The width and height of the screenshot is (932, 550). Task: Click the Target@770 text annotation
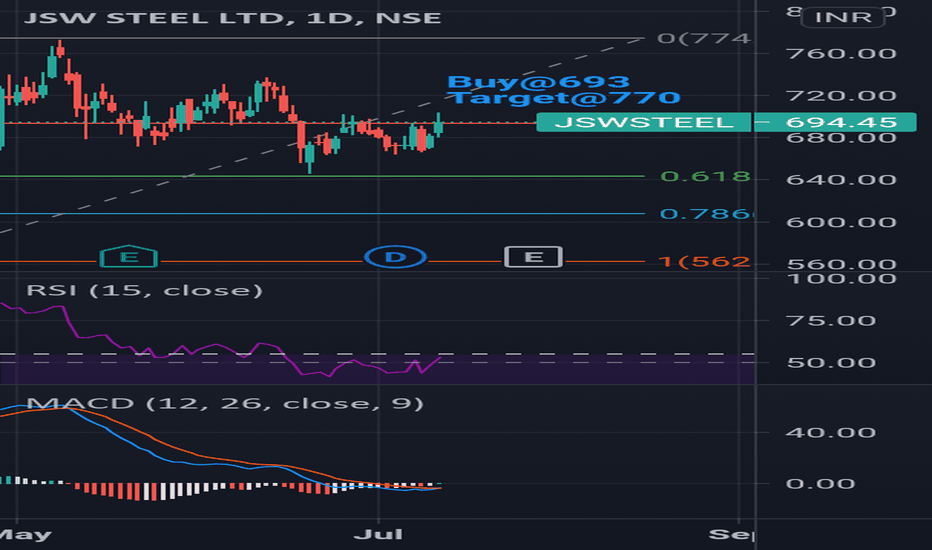point(563,98)
